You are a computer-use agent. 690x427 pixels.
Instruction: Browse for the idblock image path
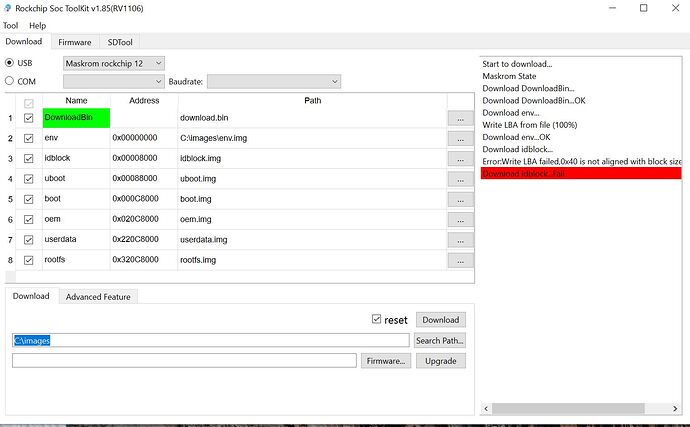[x=459, y=158]
